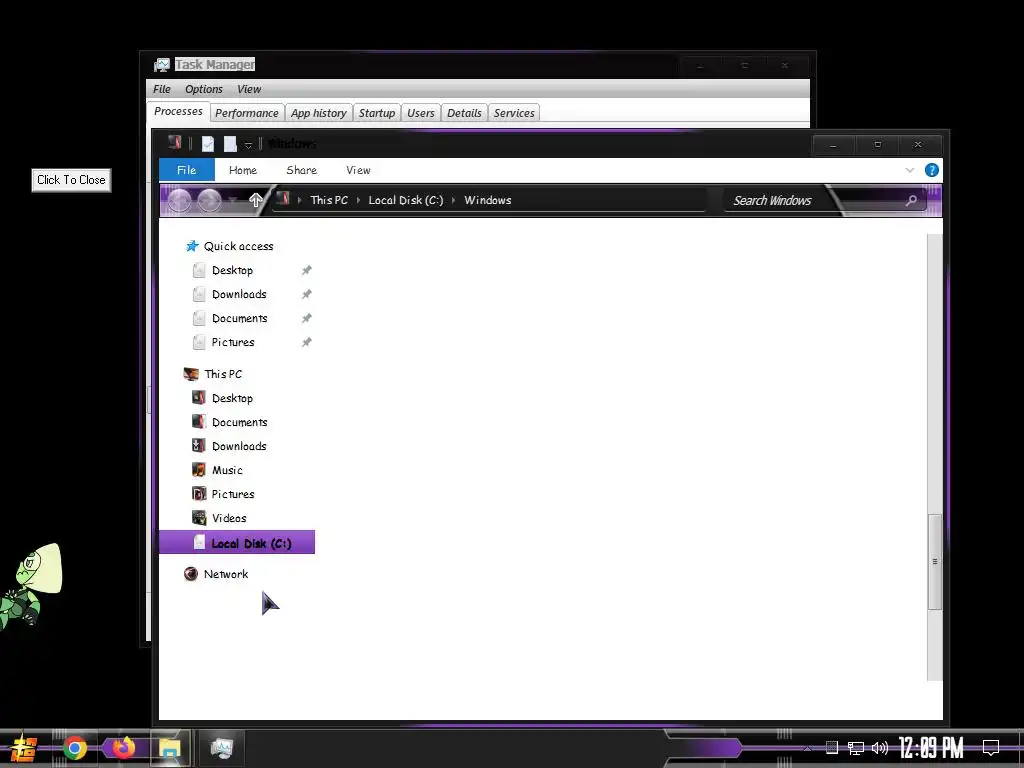Click the Network globe icon

(191, 574)
